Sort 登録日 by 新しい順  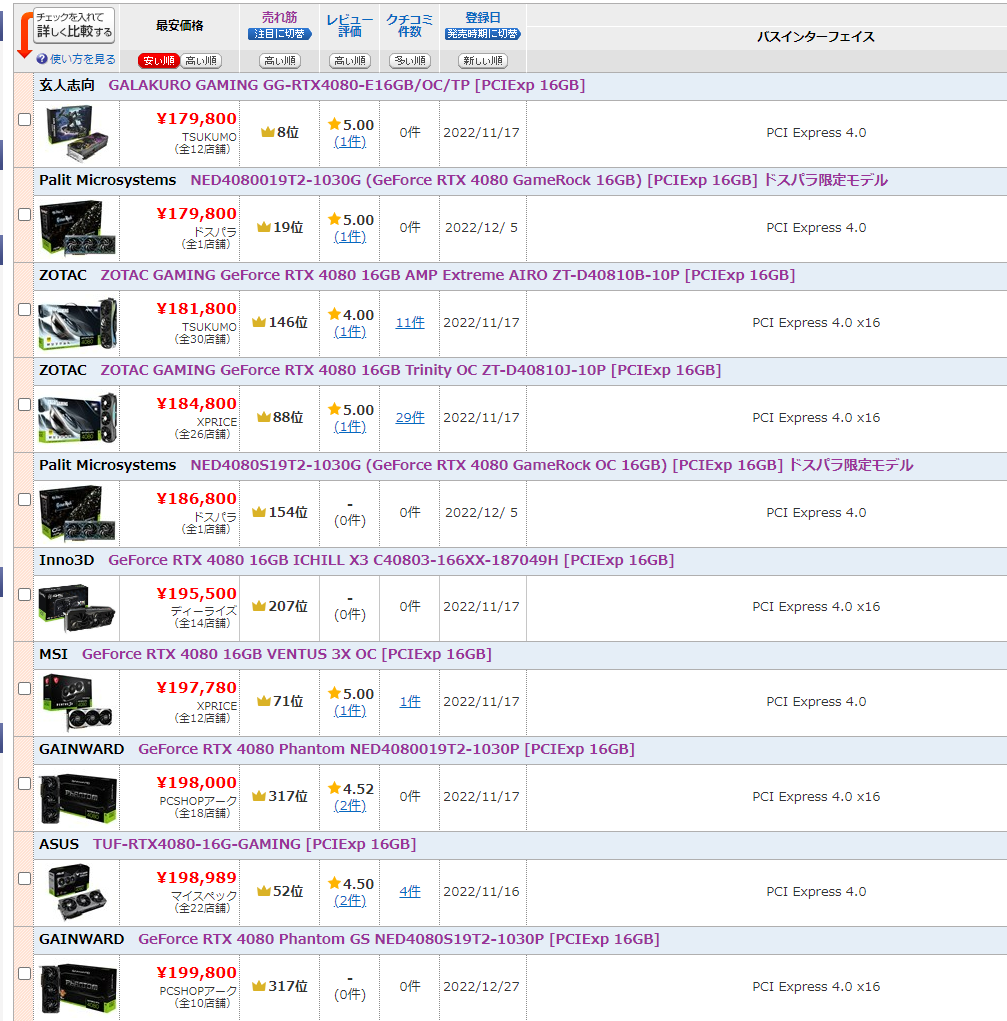point(483,61)
